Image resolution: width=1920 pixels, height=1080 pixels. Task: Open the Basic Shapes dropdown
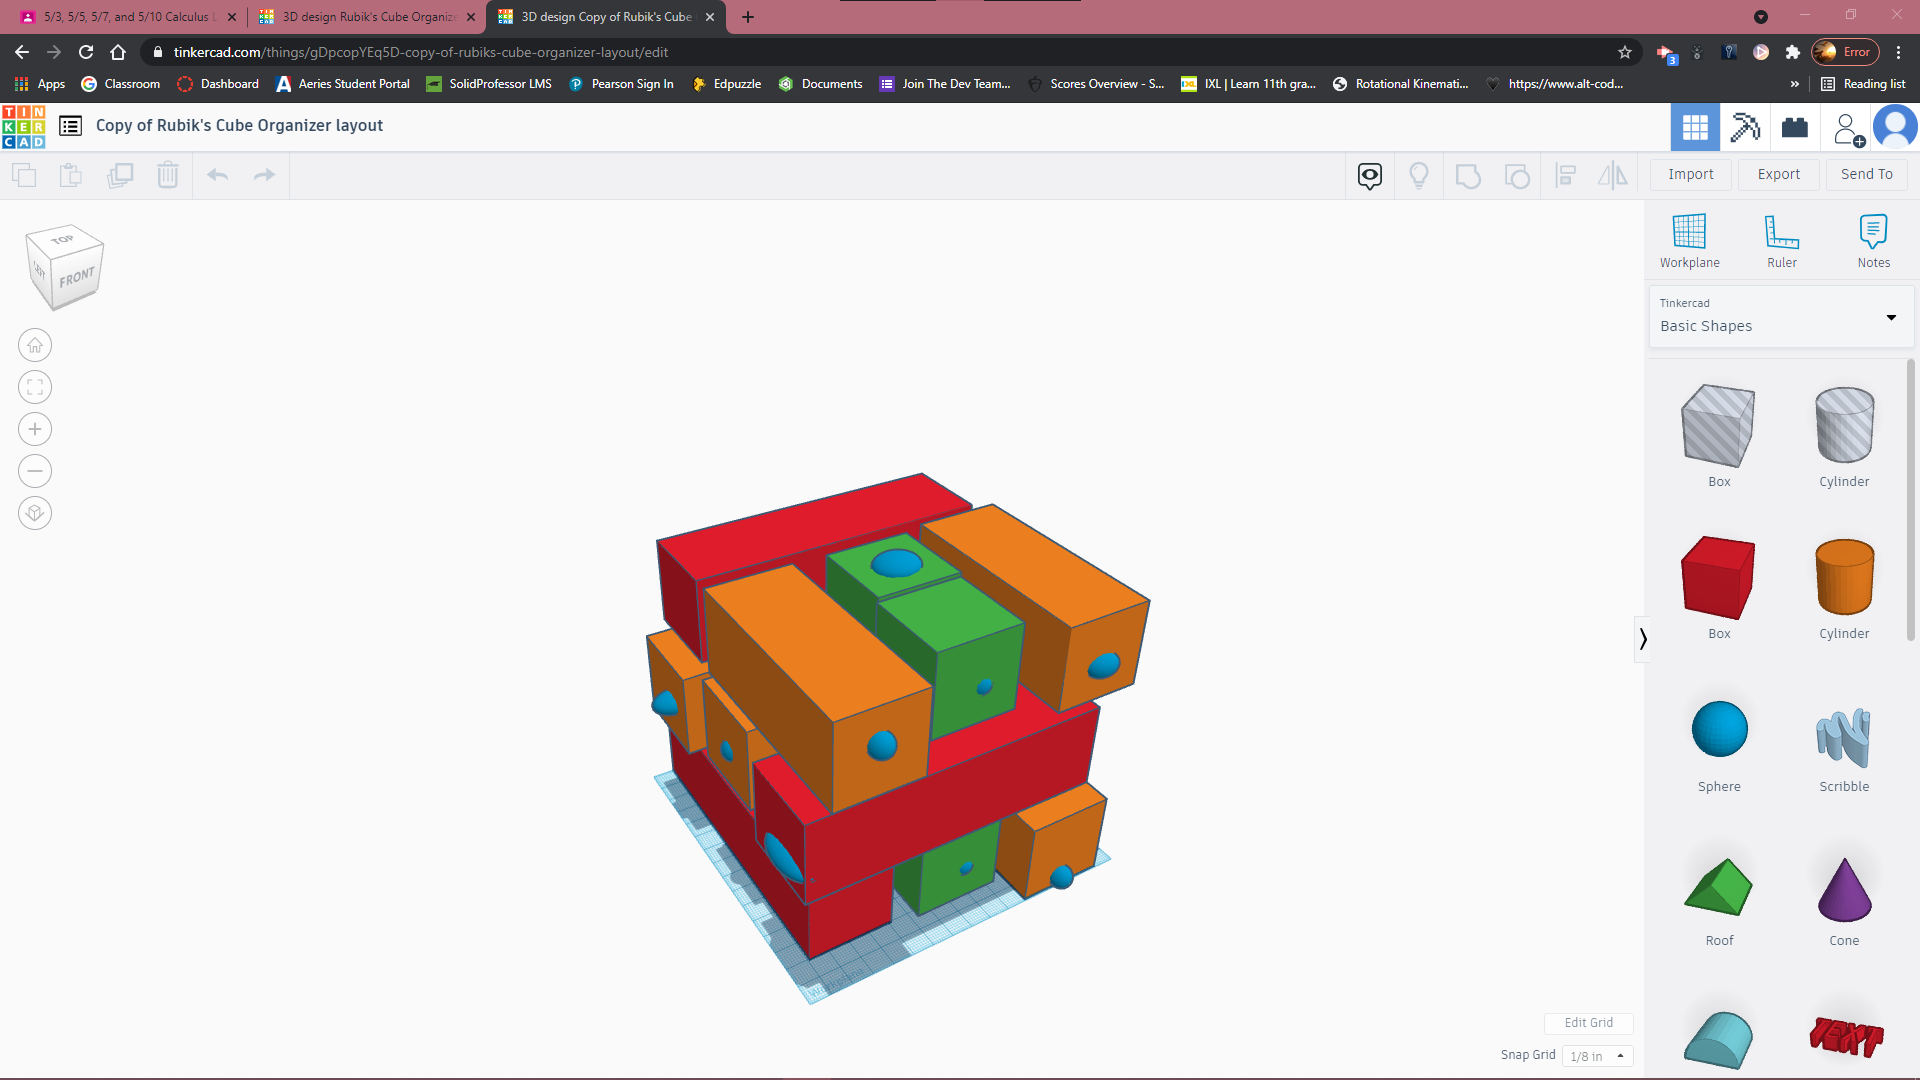(x=1780, y=317)
